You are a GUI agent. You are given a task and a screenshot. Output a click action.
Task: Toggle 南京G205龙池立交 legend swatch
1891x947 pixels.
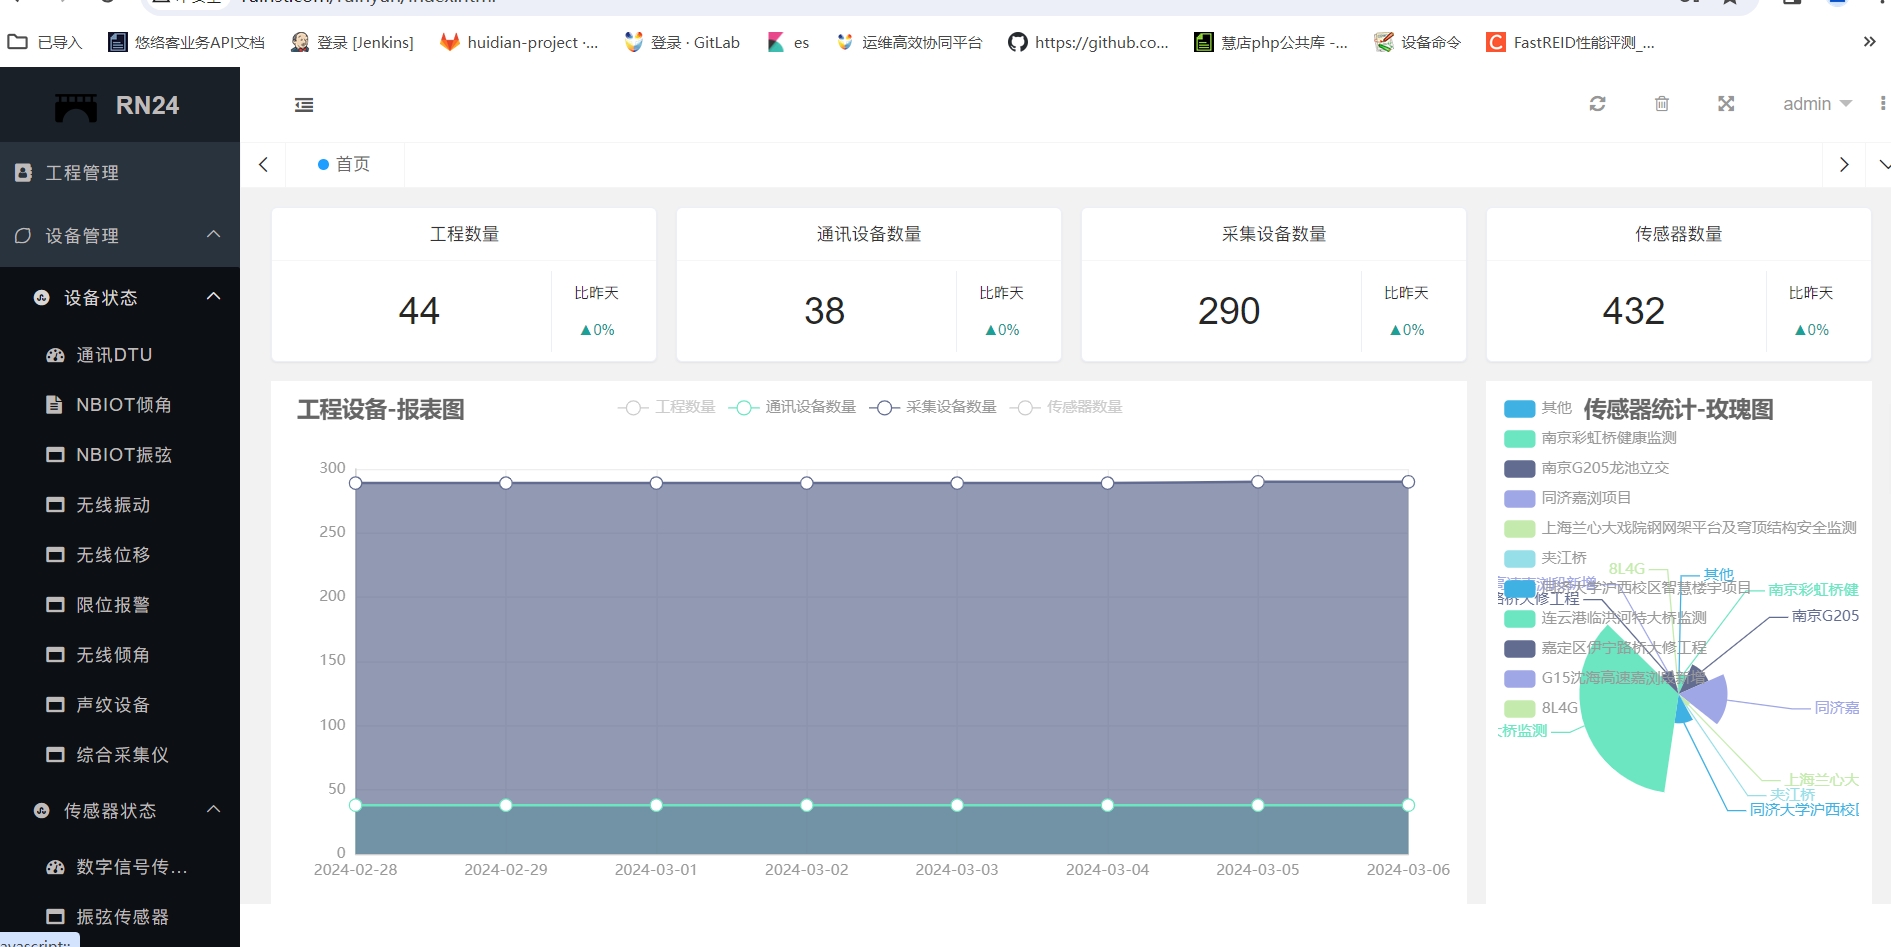[x=1519, y=468]
